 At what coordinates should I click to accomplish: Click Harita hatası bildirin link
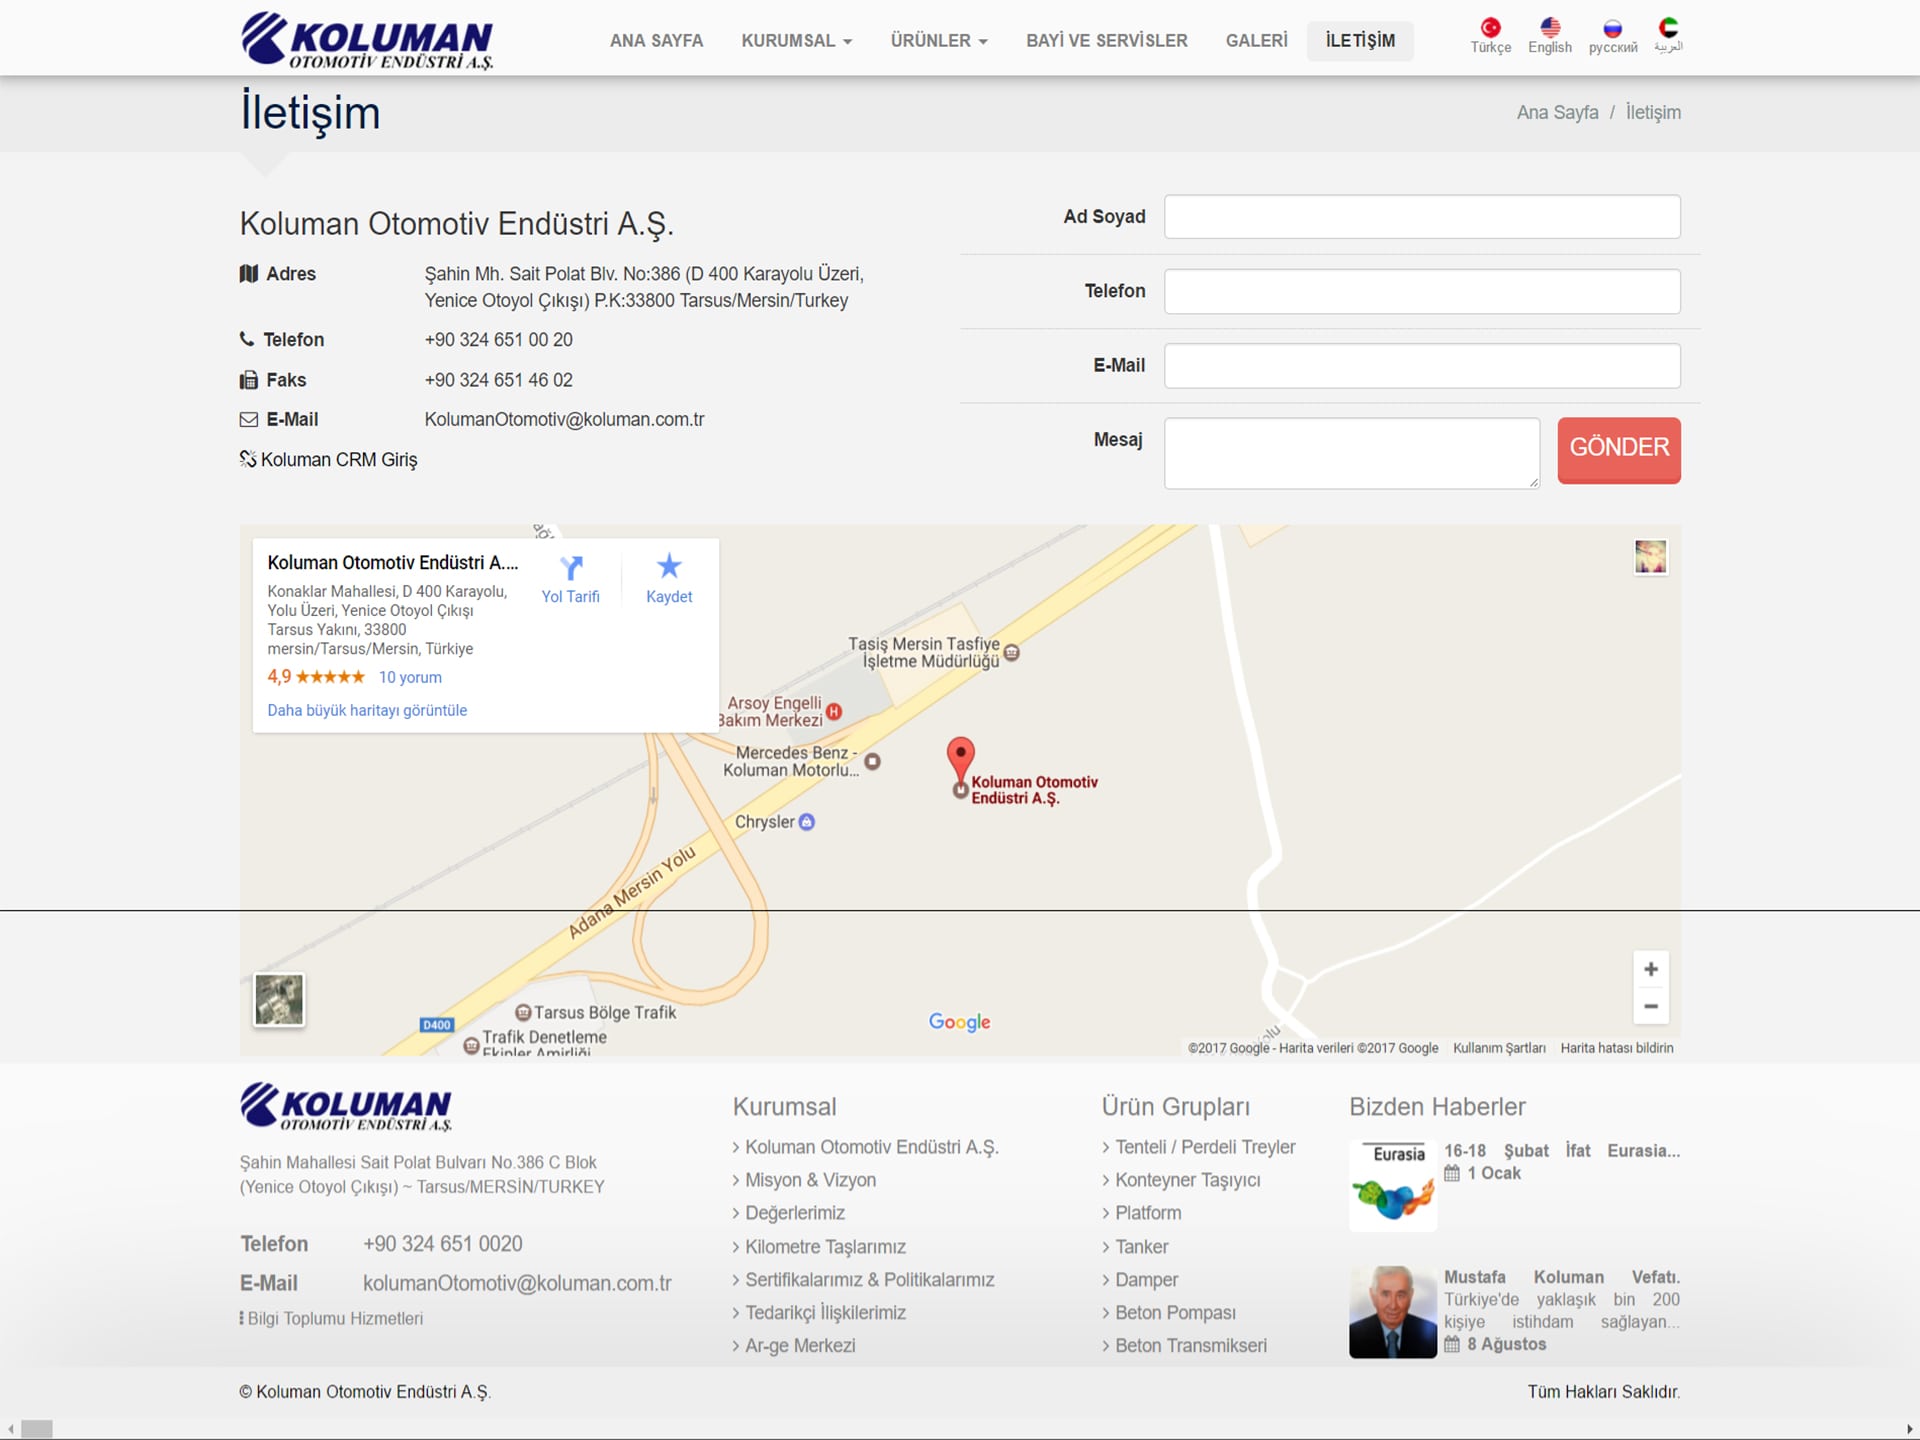point(1617,1048)
